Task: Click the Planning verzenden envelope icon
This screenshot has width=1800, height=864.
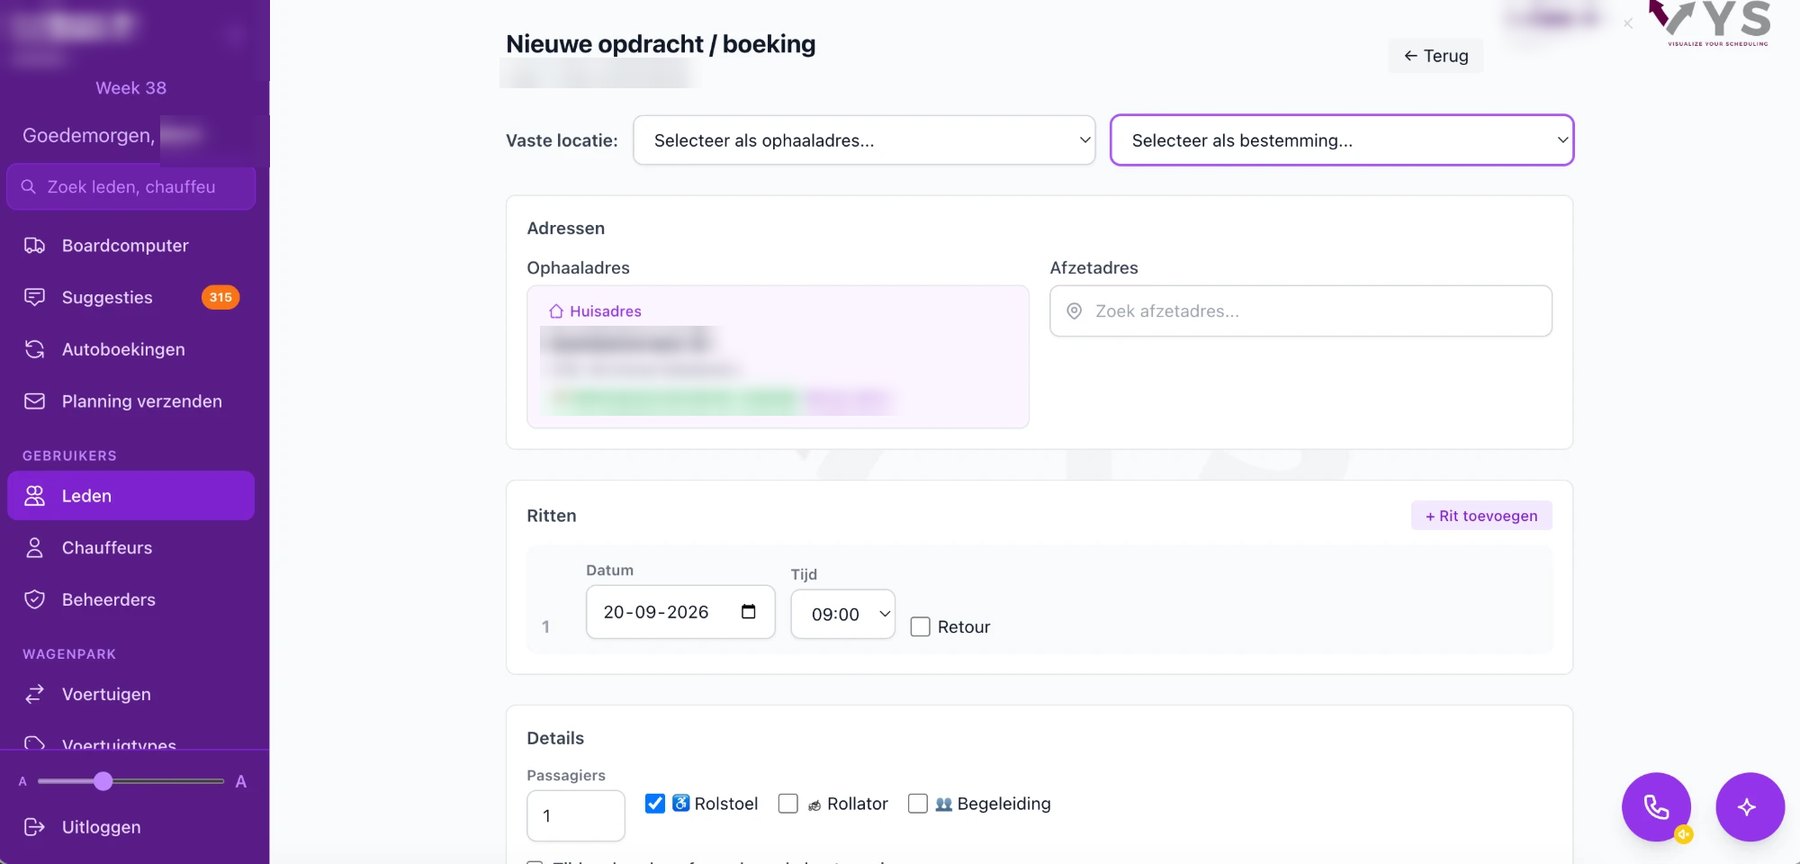Action: click(x=35, y=402)
